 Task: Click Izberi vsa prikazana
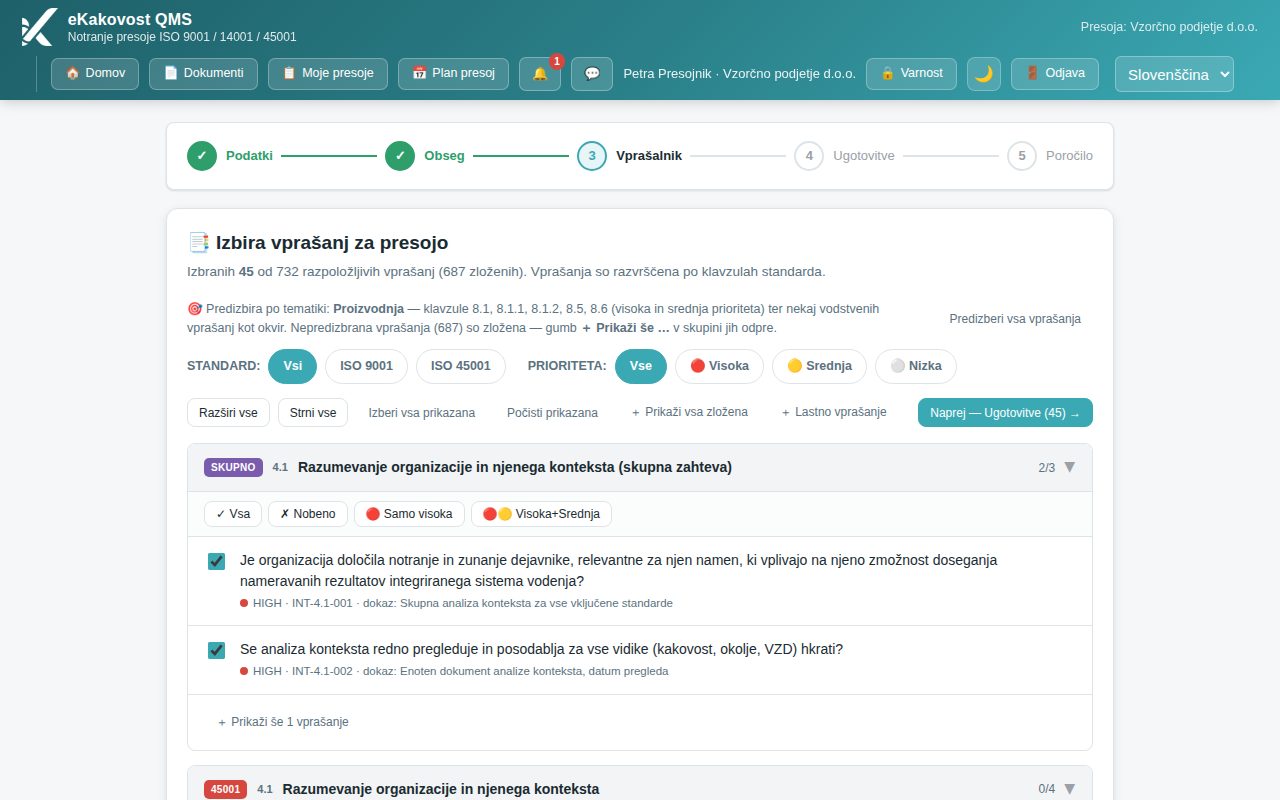pos(422,412)
